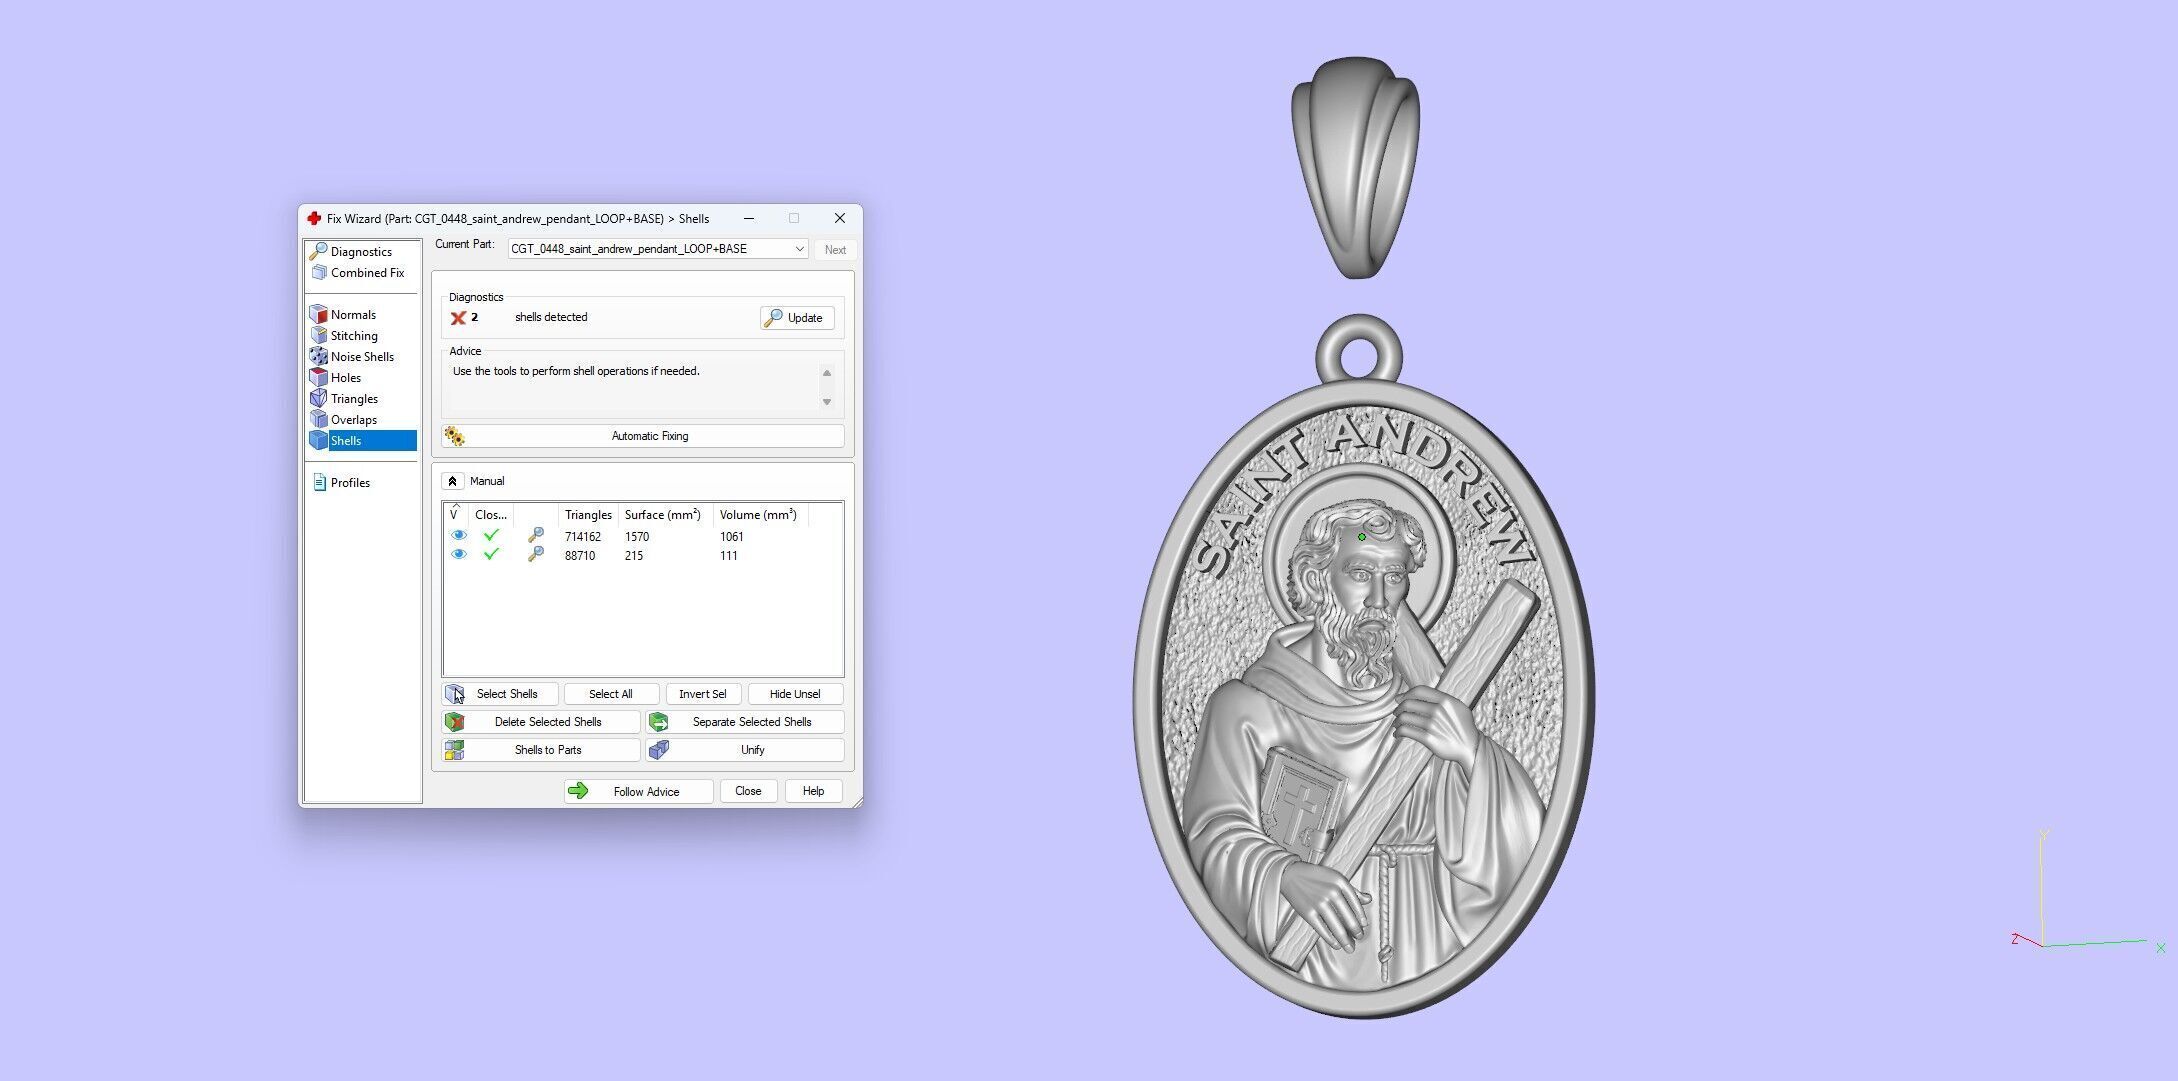Image resolution: width=2178 pixels, height=1081 pixels.
Task: Minimize the Fix Wizard dialog
Action: [x=749, y=218]
